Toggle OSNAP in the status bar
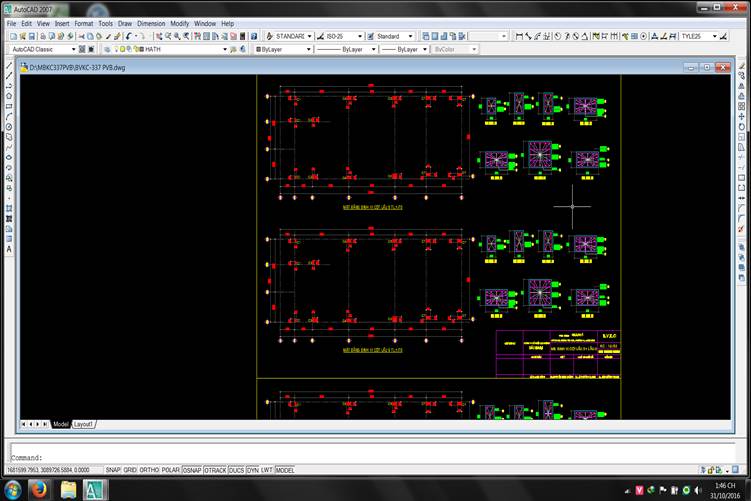The image size is (751, 501). tap(193, 469)
